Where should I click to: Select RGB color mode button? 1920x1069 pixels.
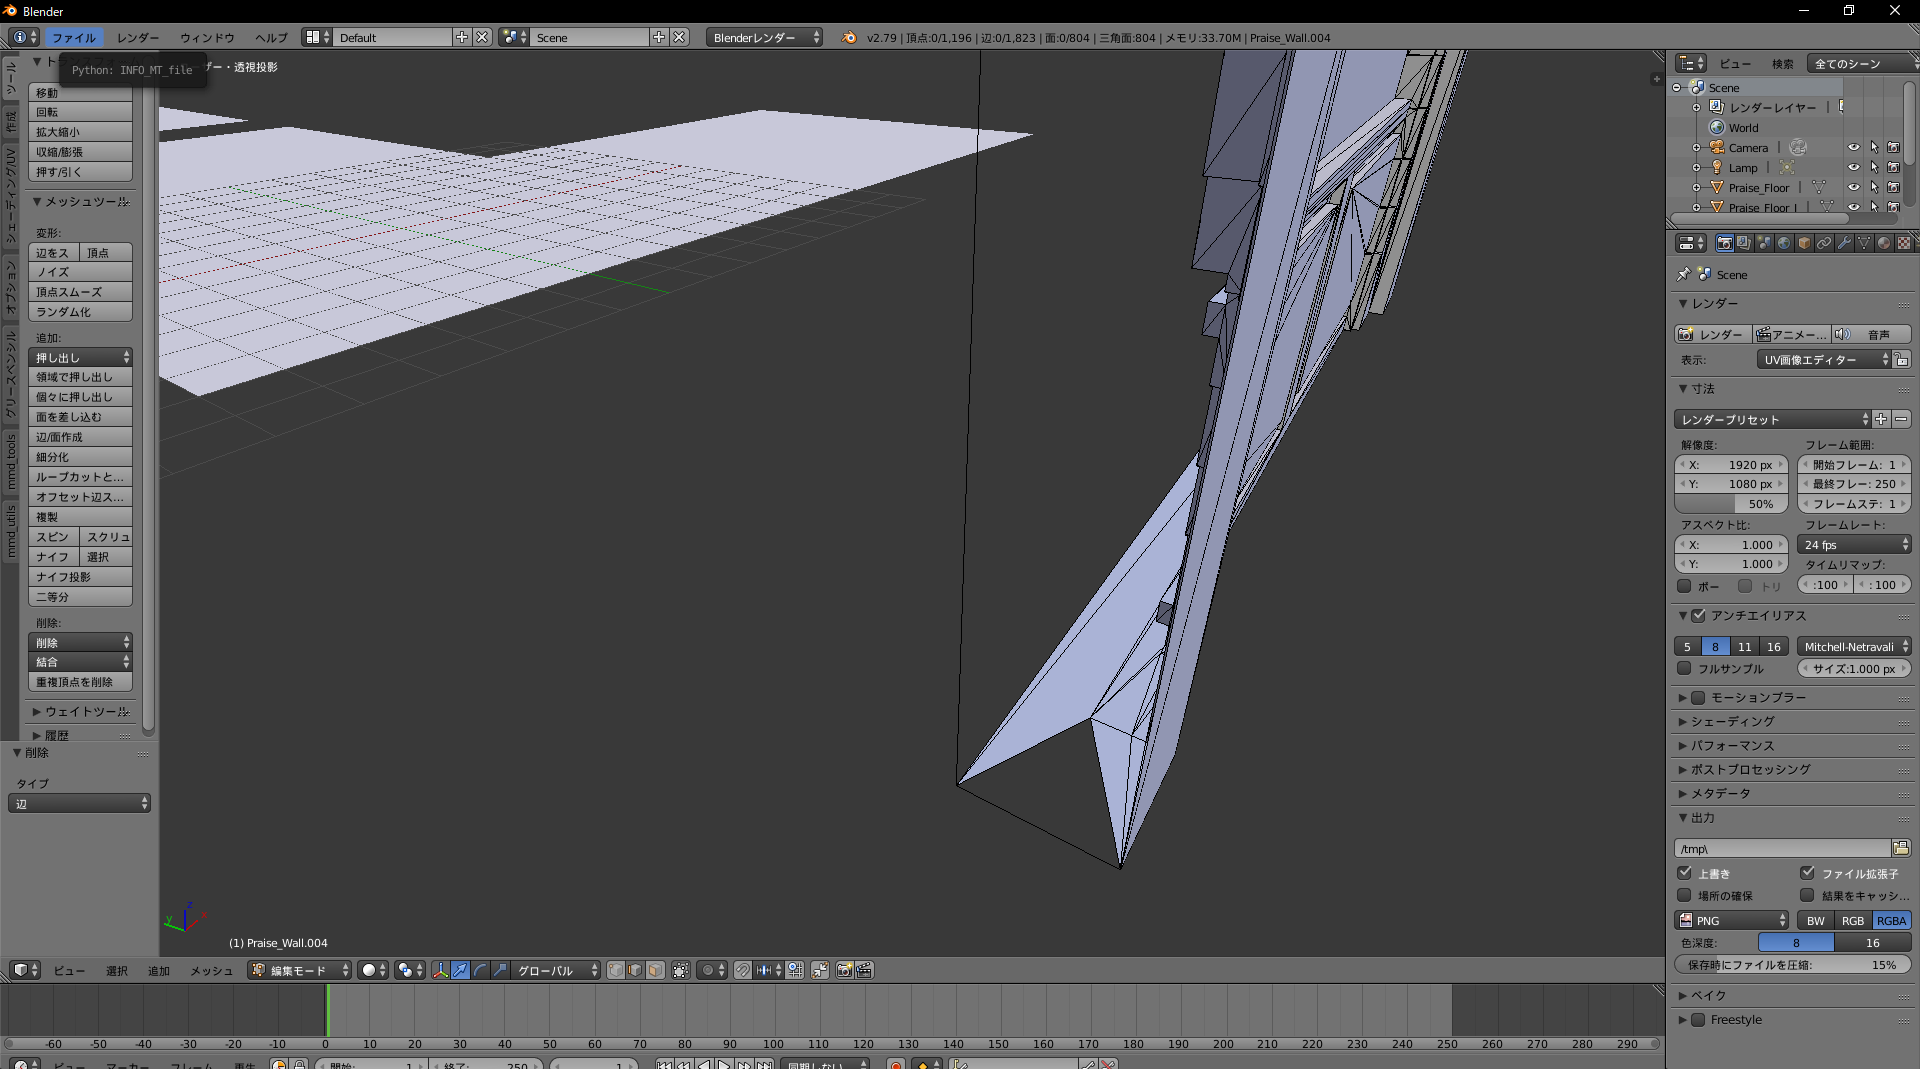coord(1853,920)
